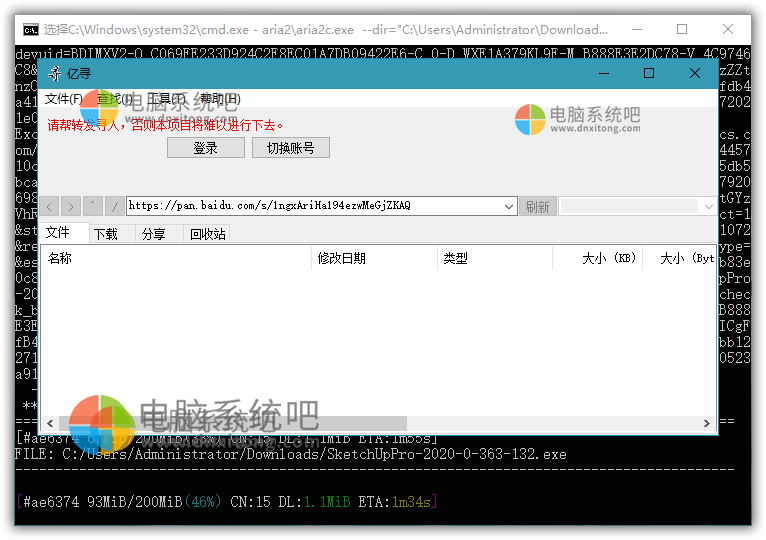Screen dimensions: 766x540
Task: Open the 查找(I) menu
Action: [x=114, y=99]
